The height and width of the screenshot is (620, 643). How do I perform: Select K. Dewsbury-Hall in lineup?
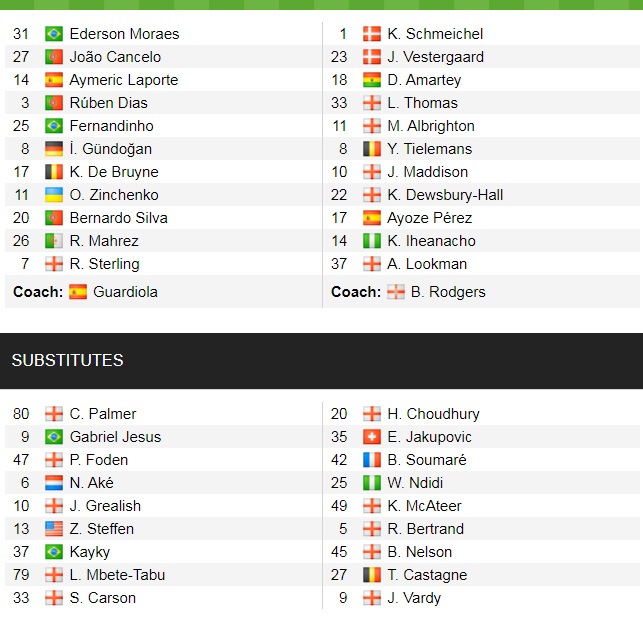445,195
